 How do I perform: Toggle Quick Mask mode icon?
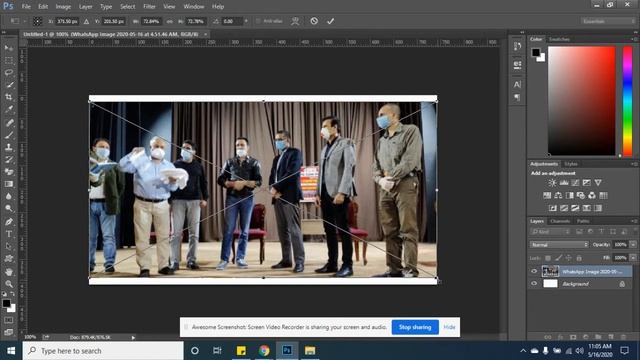click(x=9, y=320)
